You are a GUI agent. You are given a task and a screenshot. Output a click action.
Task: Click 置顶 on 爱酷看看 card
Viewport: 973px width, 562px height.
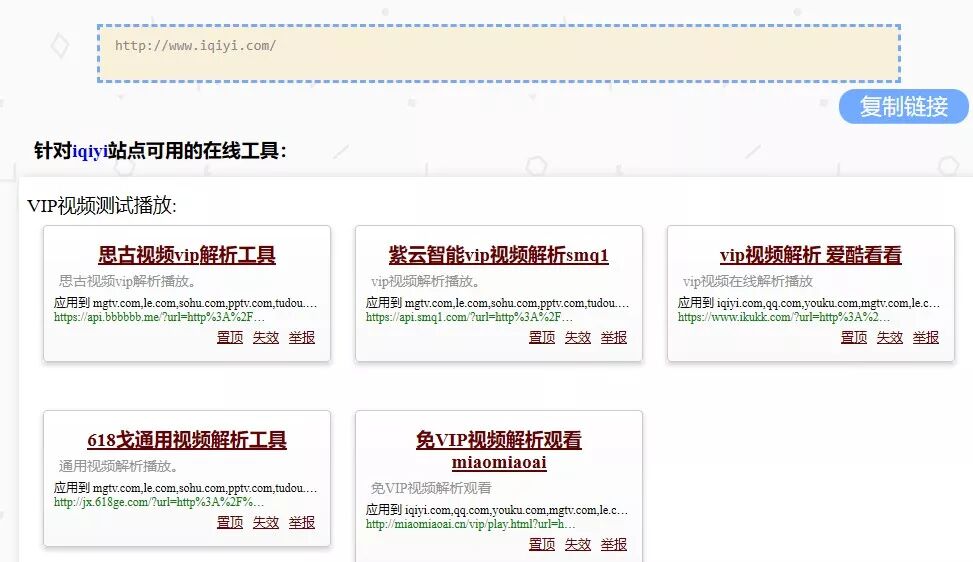(854, 337)
